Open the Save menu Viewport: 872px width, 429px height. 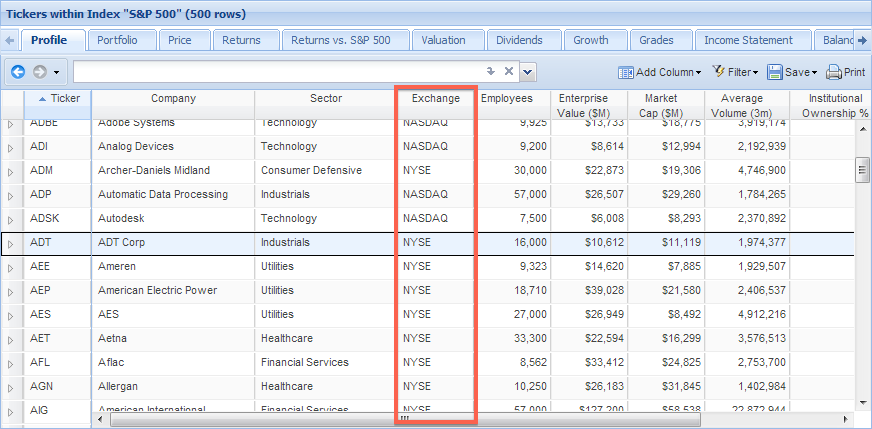point(792,72)
